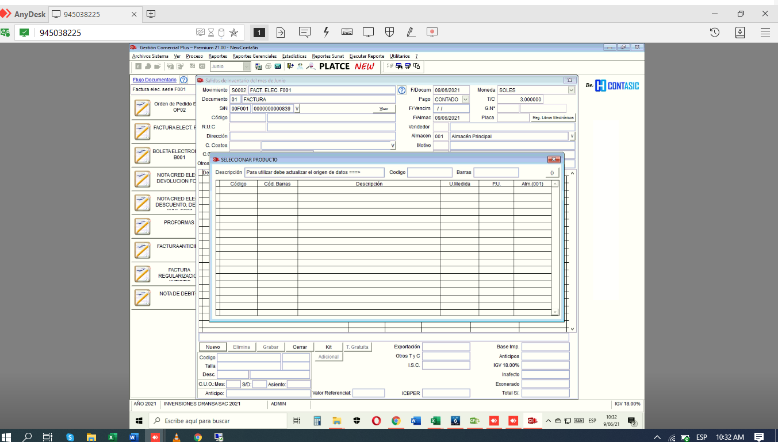Open AnyDesk file transfer icon
The height and width of the screenshot is (442, 778).
(281, 32)
